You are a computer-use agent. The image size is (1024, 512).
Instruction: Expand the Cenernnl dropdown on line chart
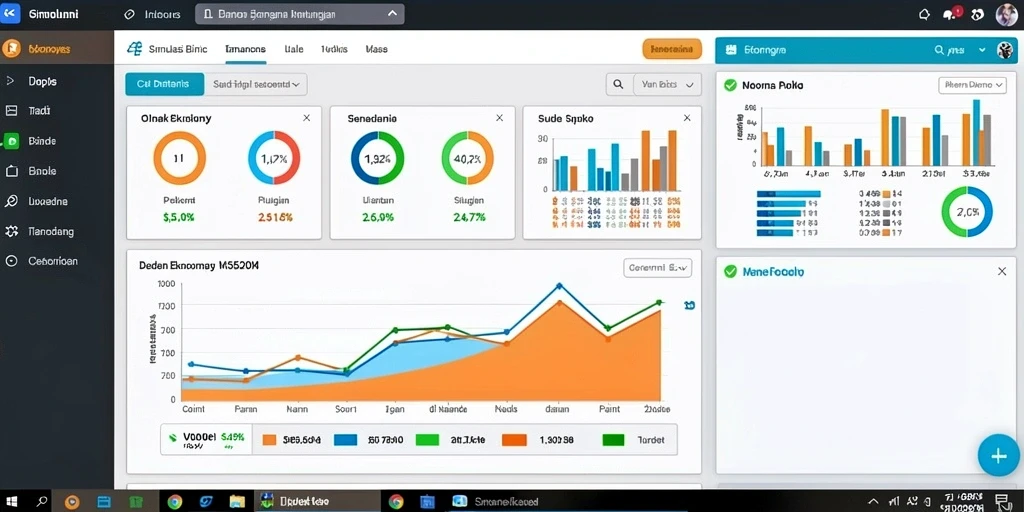point(658,268)
